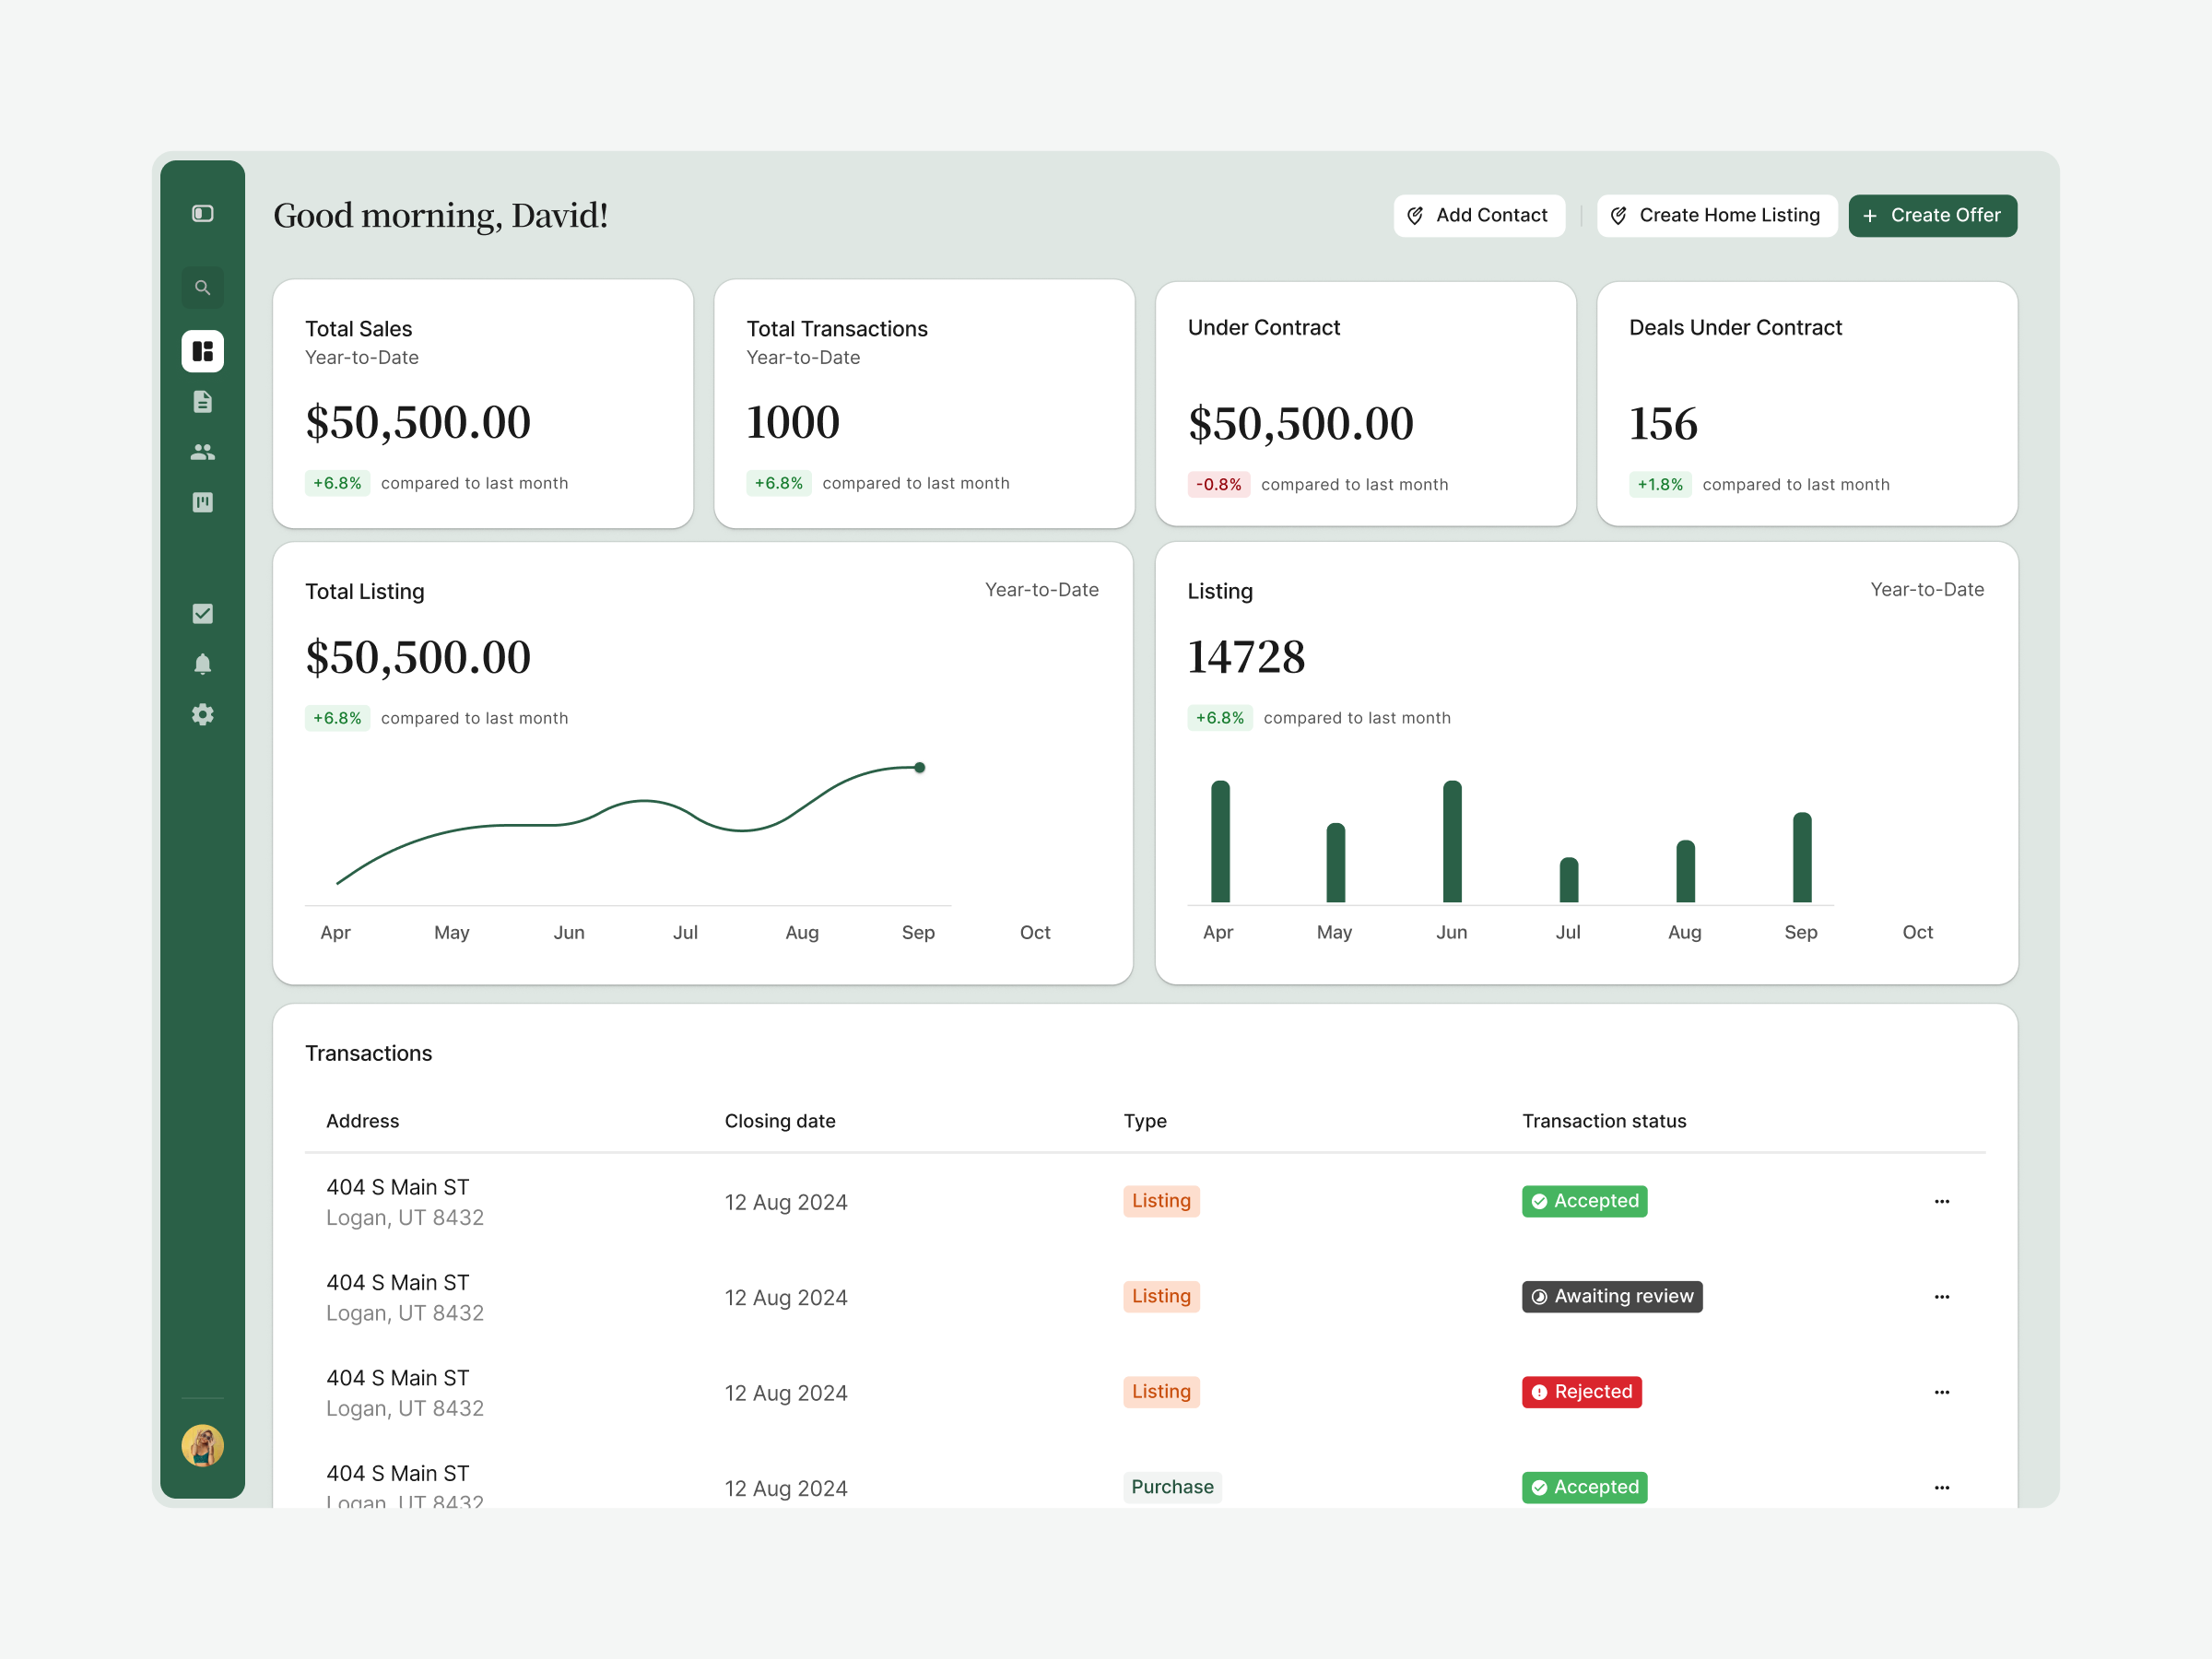Open the notifications bell icon

202,664
